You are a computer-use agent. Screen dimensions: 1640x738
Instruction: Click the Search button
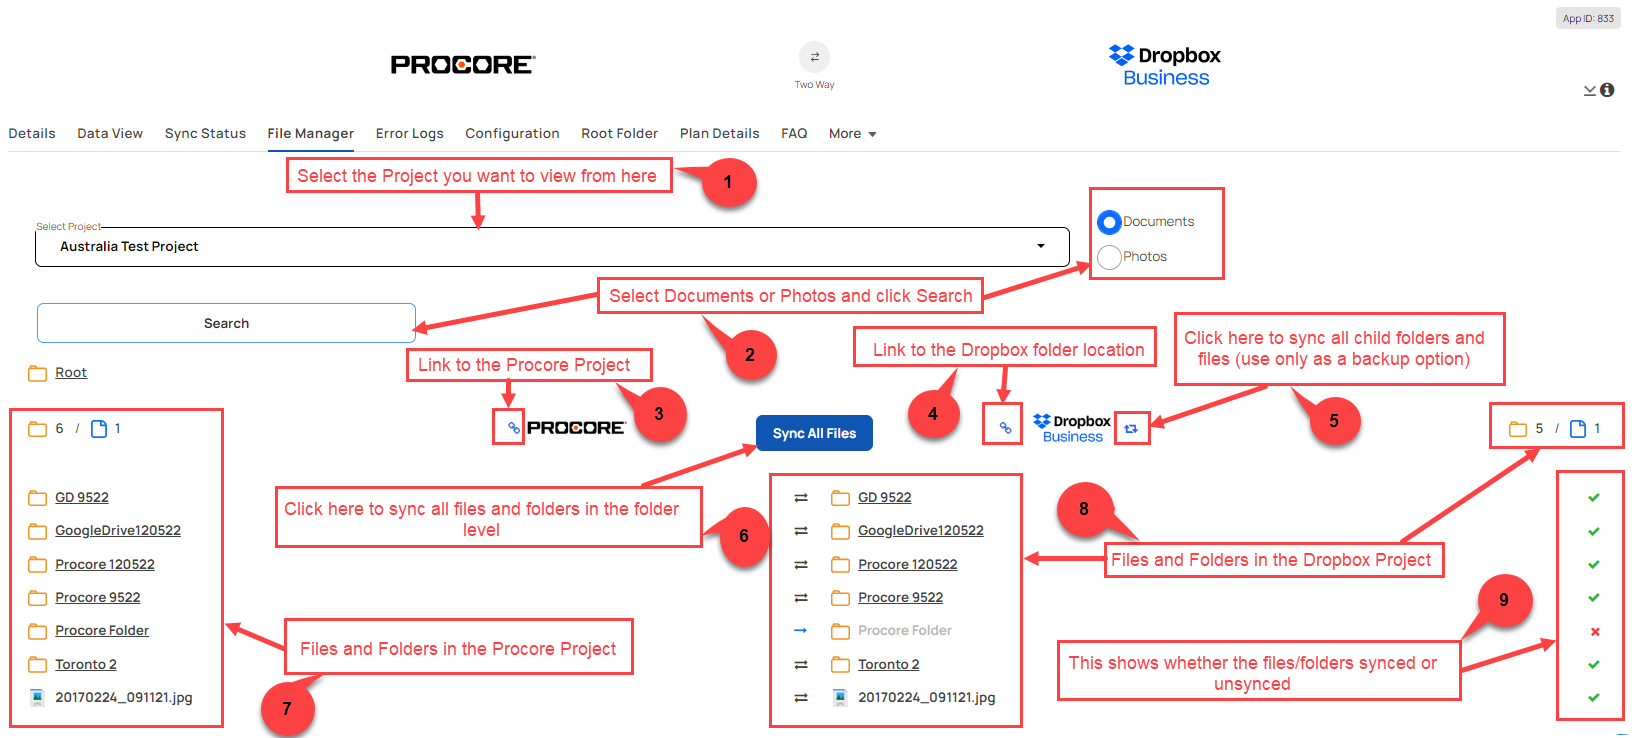[x=226, y=323]
